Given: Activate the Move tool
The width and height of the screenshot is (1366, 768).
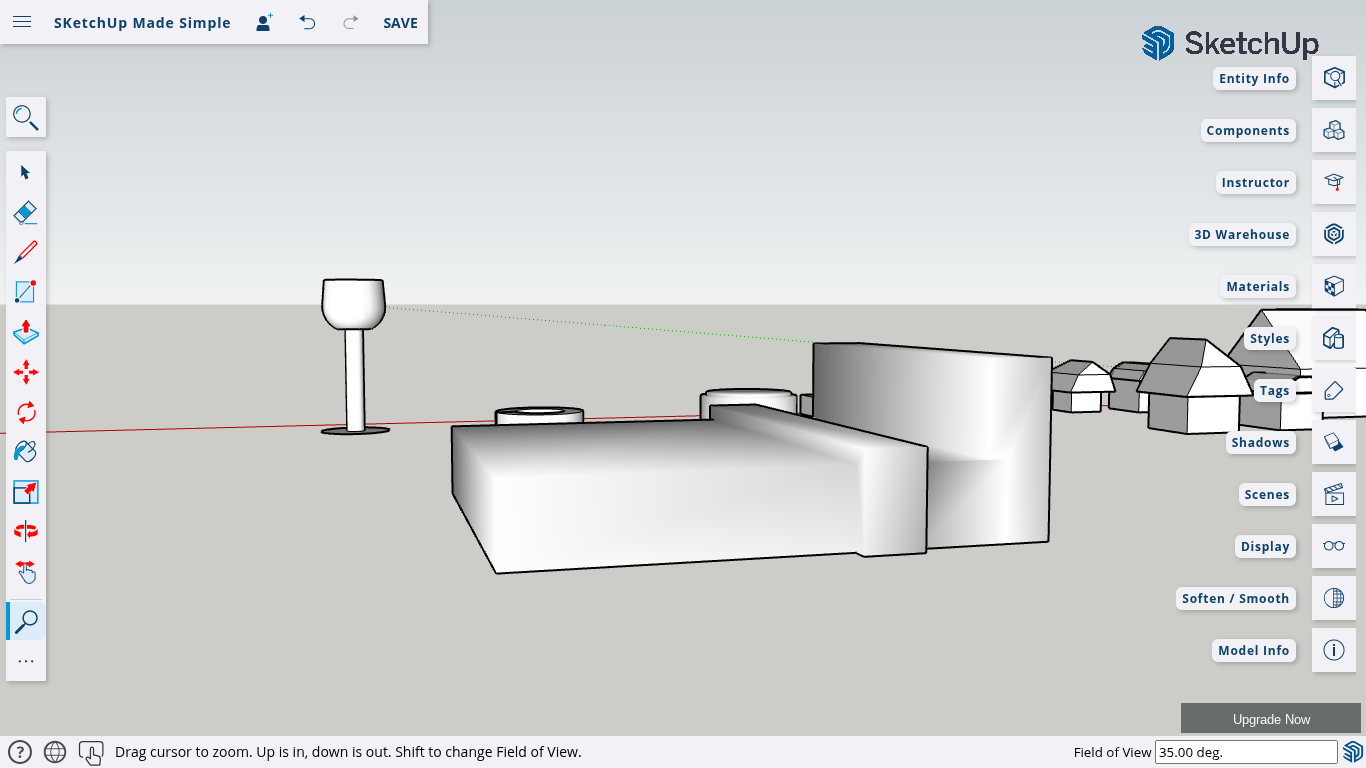Looking at the screenshot, I should coord(26,372).
